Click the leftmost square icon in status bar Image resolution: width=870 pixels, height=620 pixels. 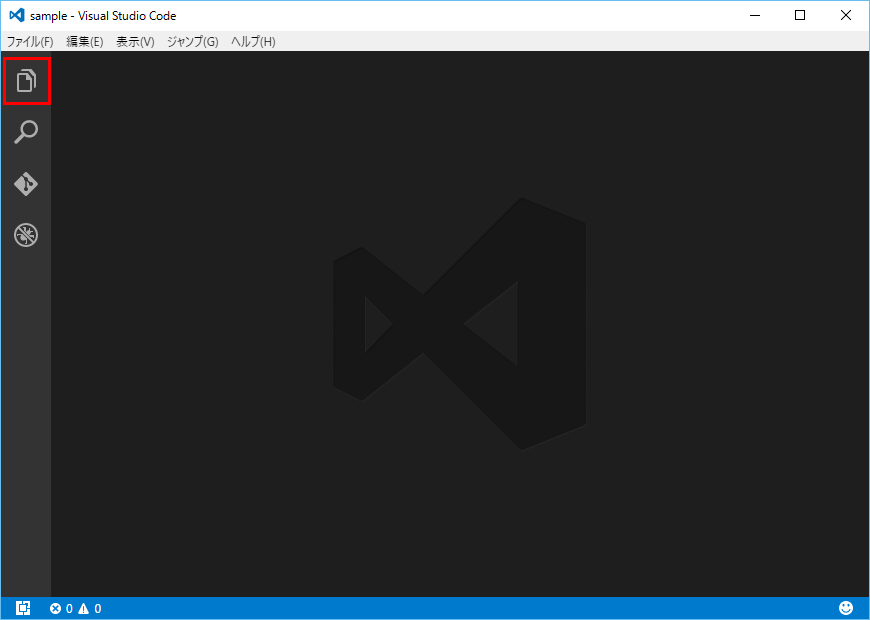pyautogui.click(x=24, y=608)
